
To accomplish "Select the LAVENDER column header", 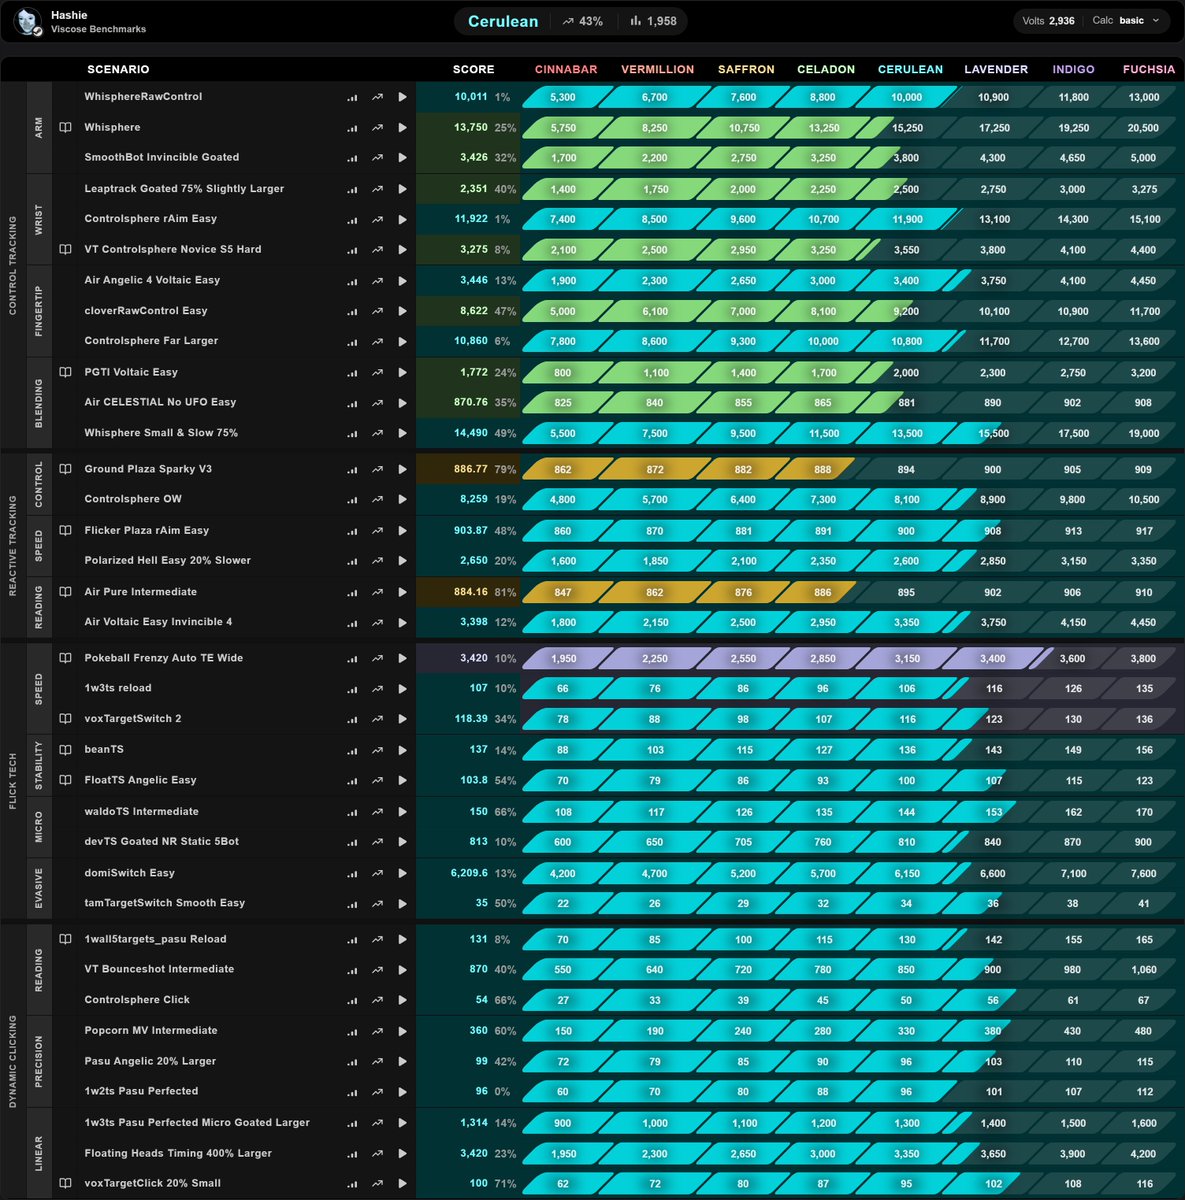I will coord(996,69).
